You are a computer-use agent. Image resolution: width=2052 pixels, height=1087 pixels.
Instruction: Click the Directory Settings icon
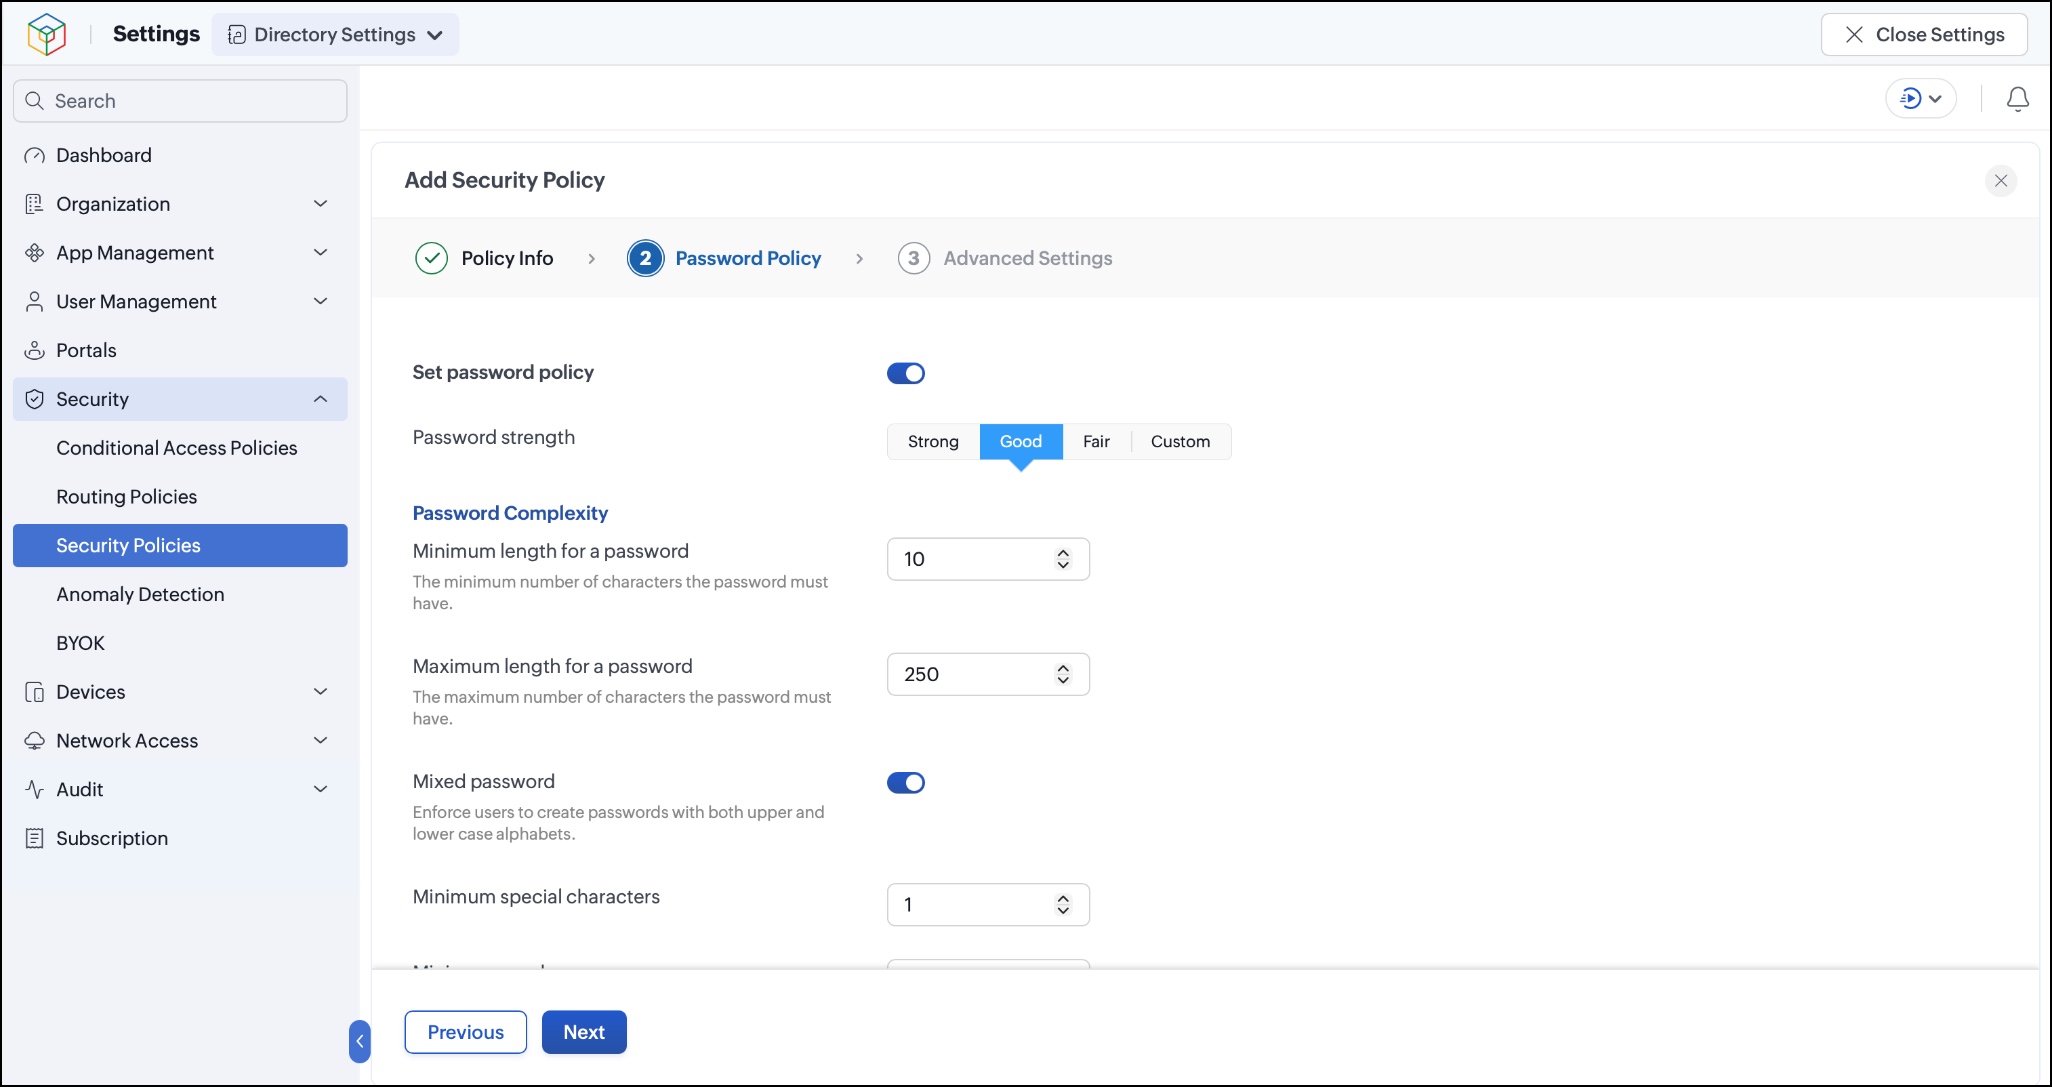[237, 35]
